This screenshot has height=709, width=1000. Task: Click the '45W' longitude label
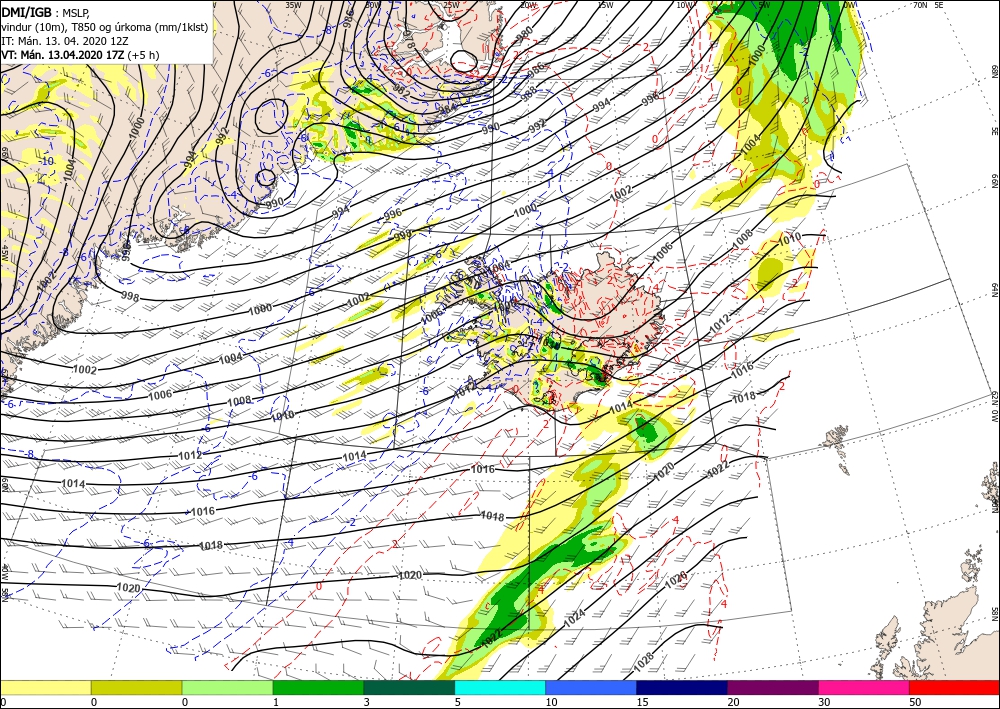4,253
